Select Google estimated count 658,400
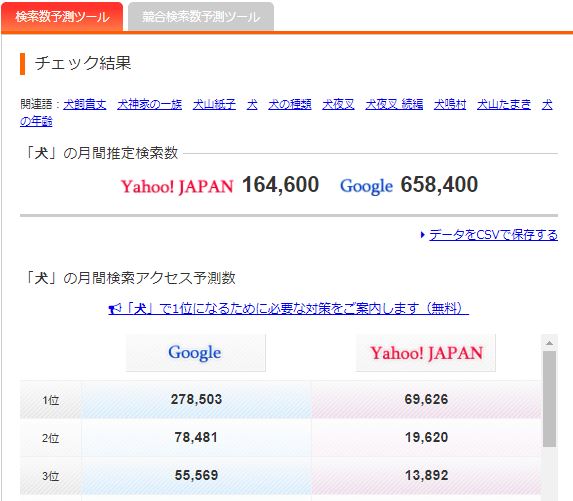573x501 pixels. (439, 185)
